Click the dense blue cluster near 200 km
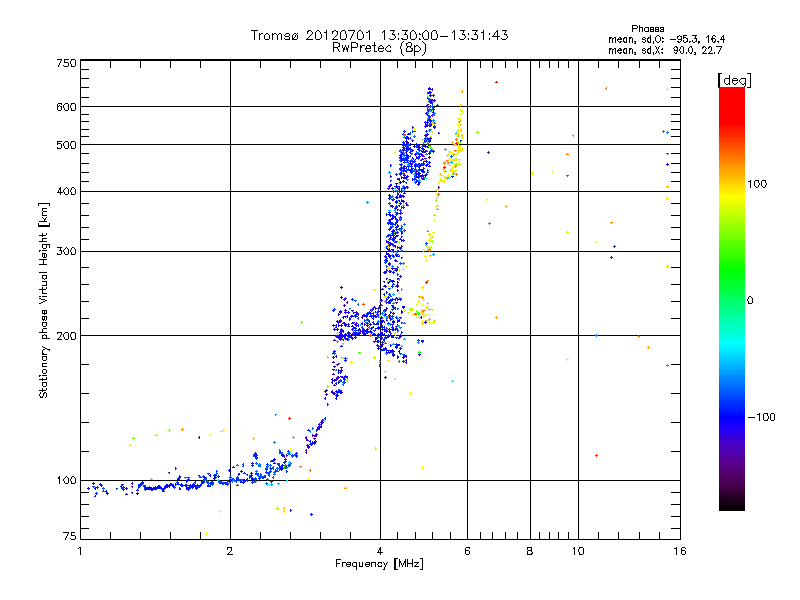Viewport: 800px width, 600px height. pos(357,324)
